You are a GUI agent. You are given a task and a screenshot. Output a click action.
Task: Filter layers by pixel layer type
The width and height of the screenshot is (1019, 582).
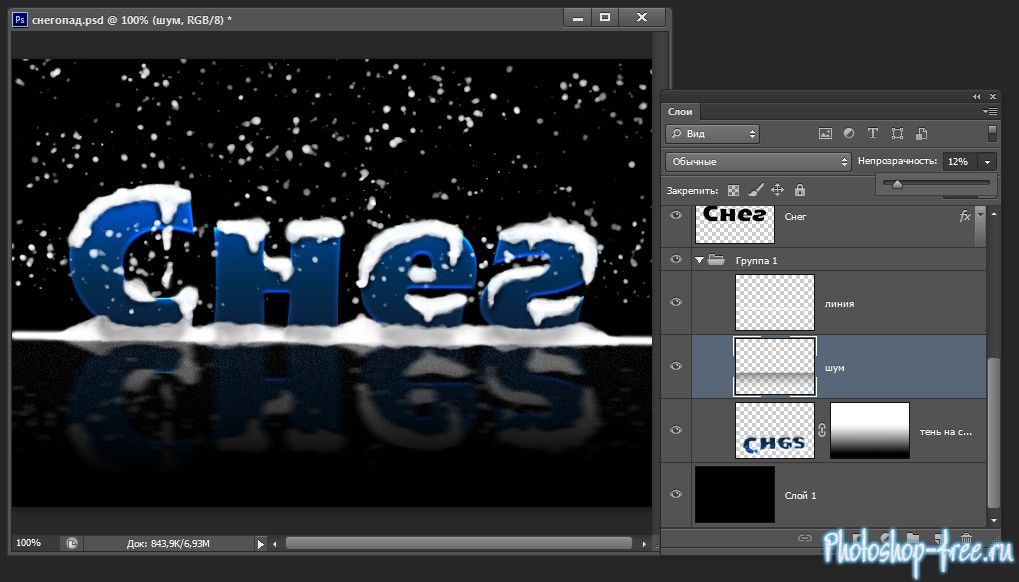click(825, 133)
